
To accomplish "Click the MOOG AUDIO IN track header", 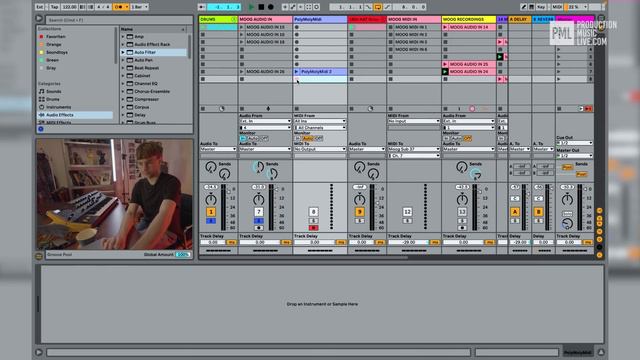I will click(x=265, y=19).
